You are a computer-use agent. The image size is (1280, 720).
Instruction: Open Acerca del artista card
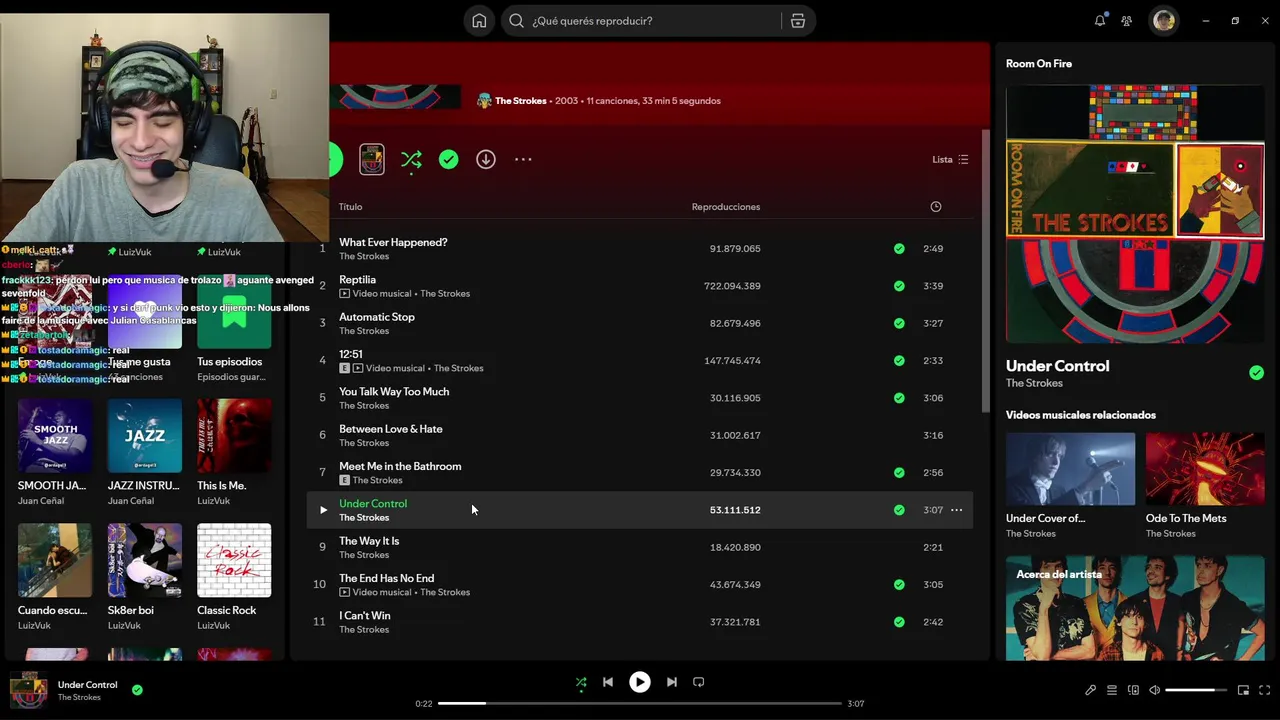click(x=1135, y=608)
